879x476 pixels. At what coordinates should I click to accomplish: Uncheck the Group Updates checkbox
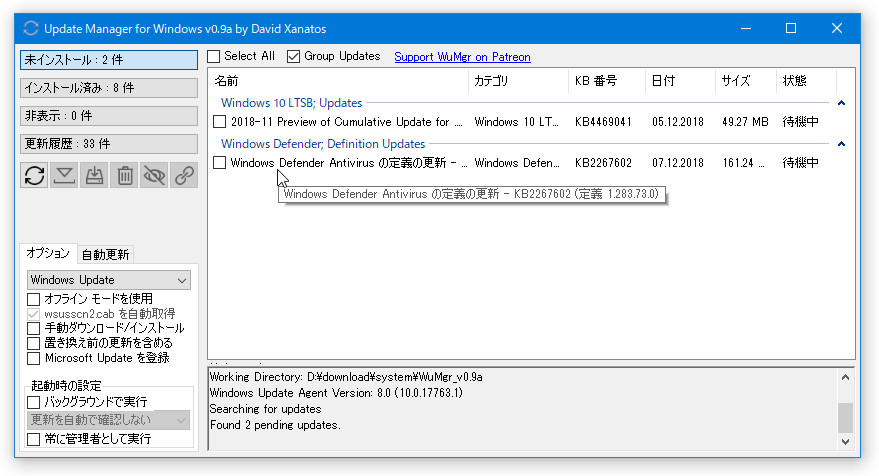(293, 57)
